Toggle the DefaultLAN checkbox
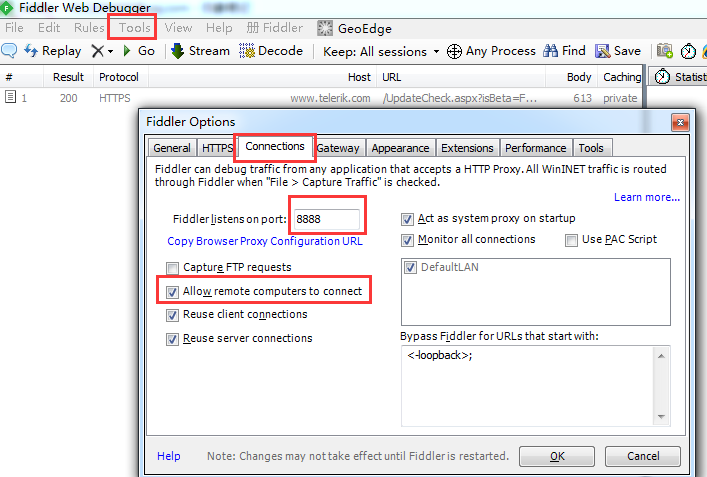Screen dimensions: 707x477 (x=410, y=267)
